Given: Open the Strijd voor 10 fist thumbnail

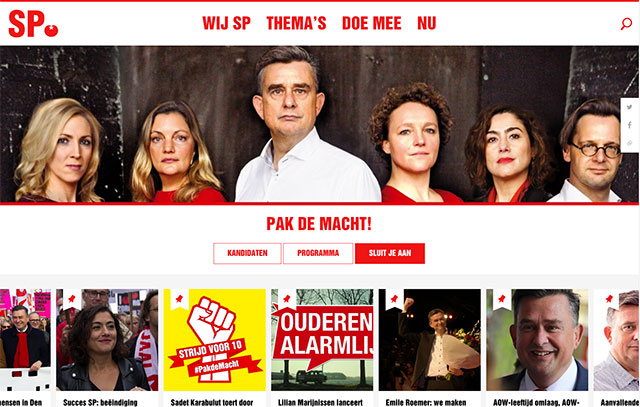Looking at the screenshot, I should click(215, 340).
